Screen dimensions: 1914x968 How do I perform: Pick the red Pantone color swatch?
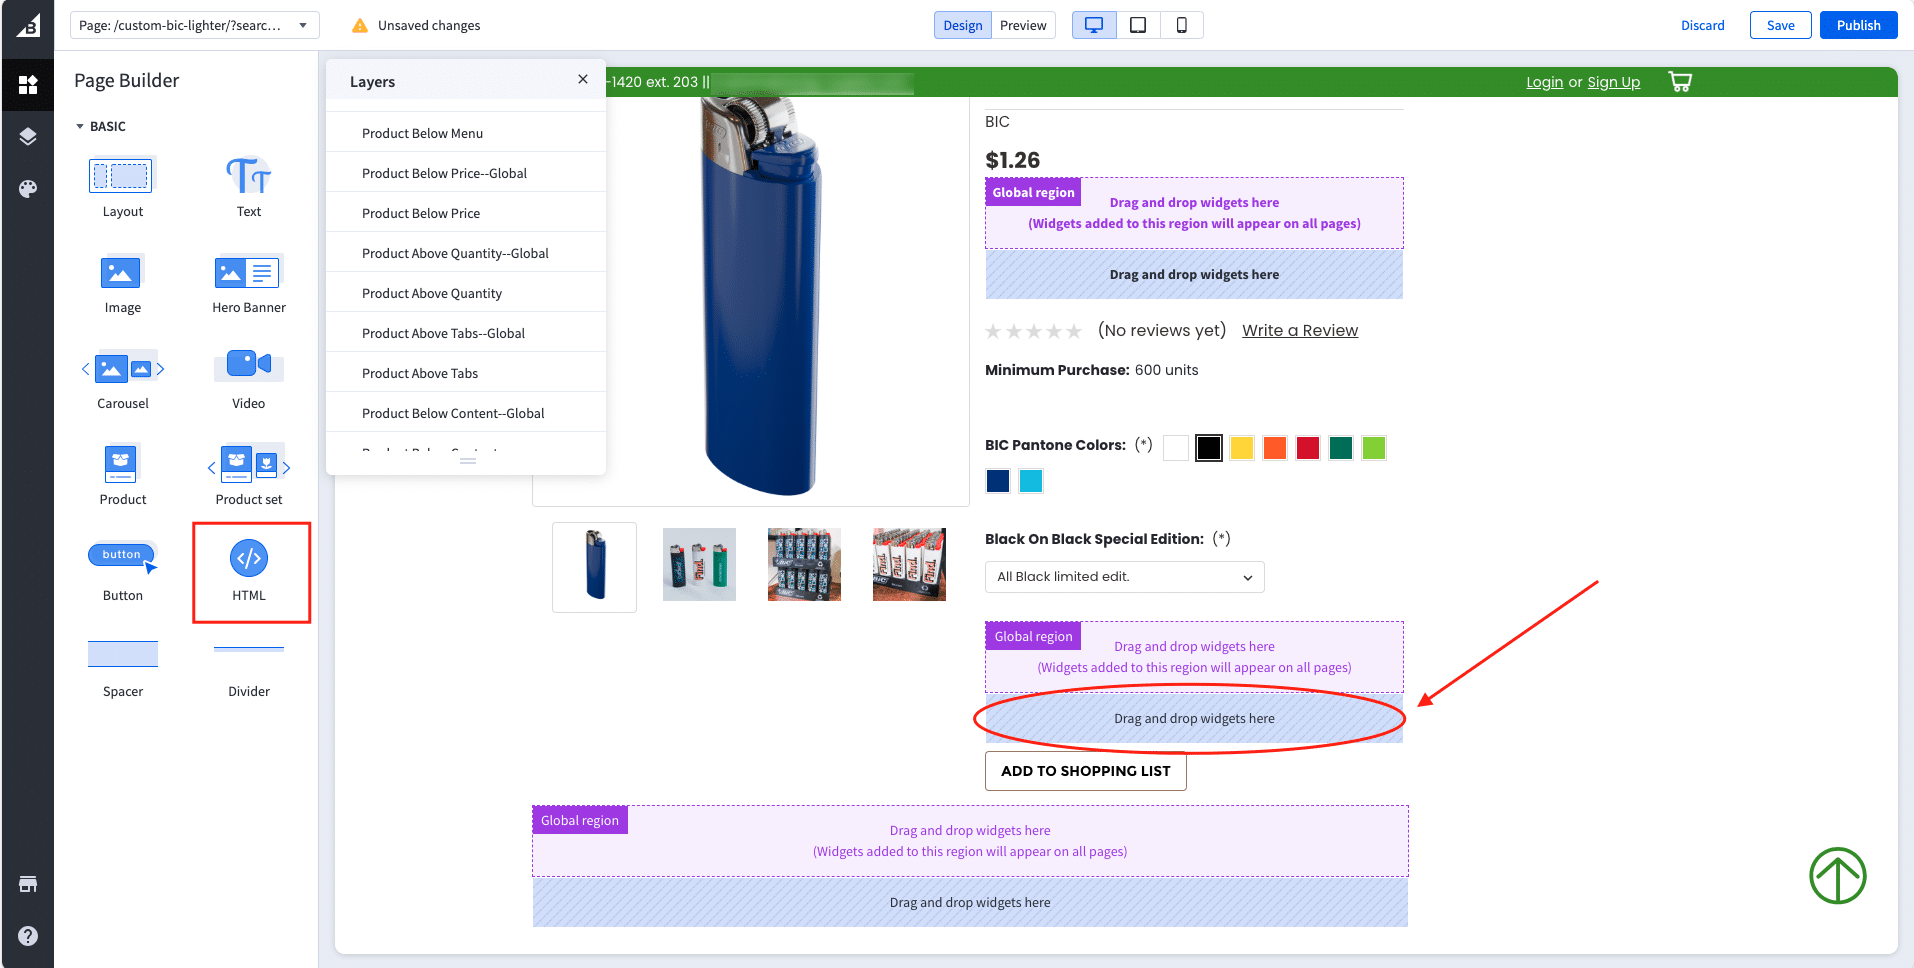[x=1308, y=448]
